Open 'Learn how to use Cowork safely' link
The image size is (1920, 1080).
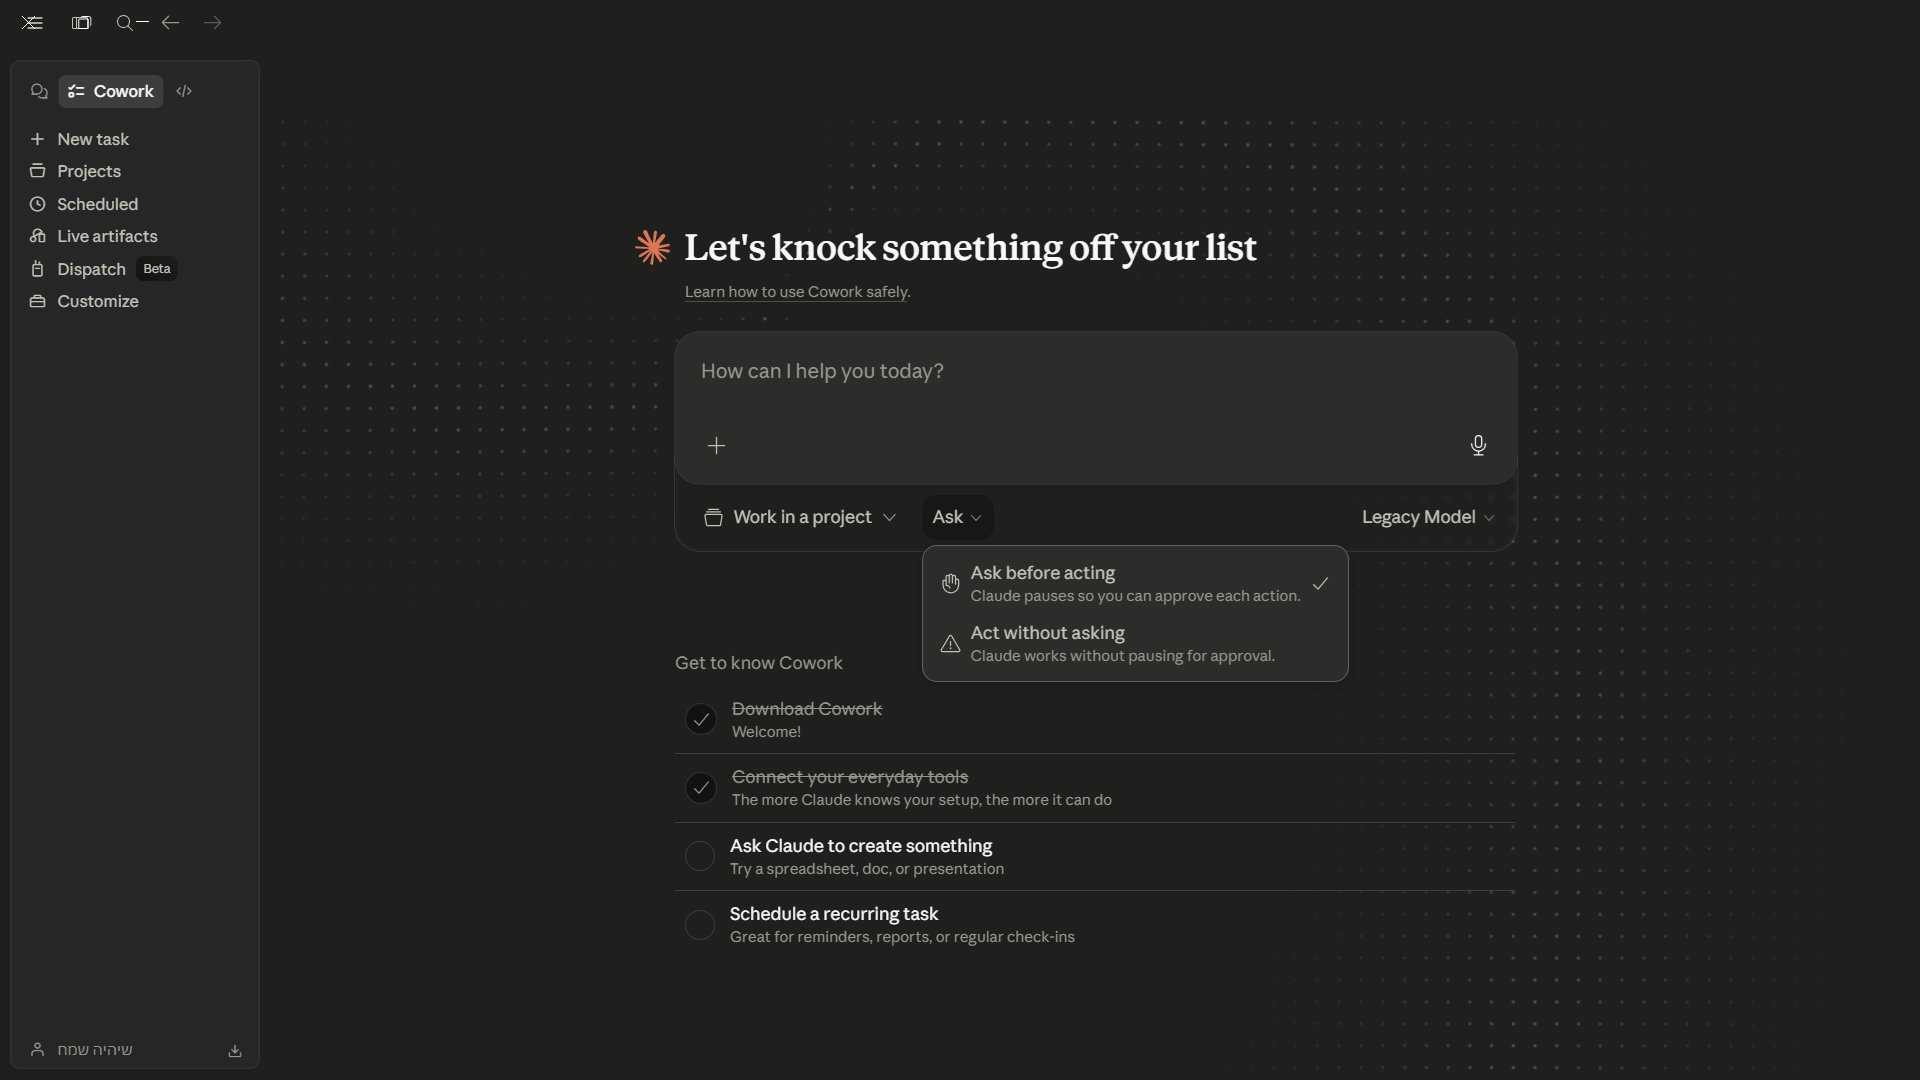click(796, 292)
